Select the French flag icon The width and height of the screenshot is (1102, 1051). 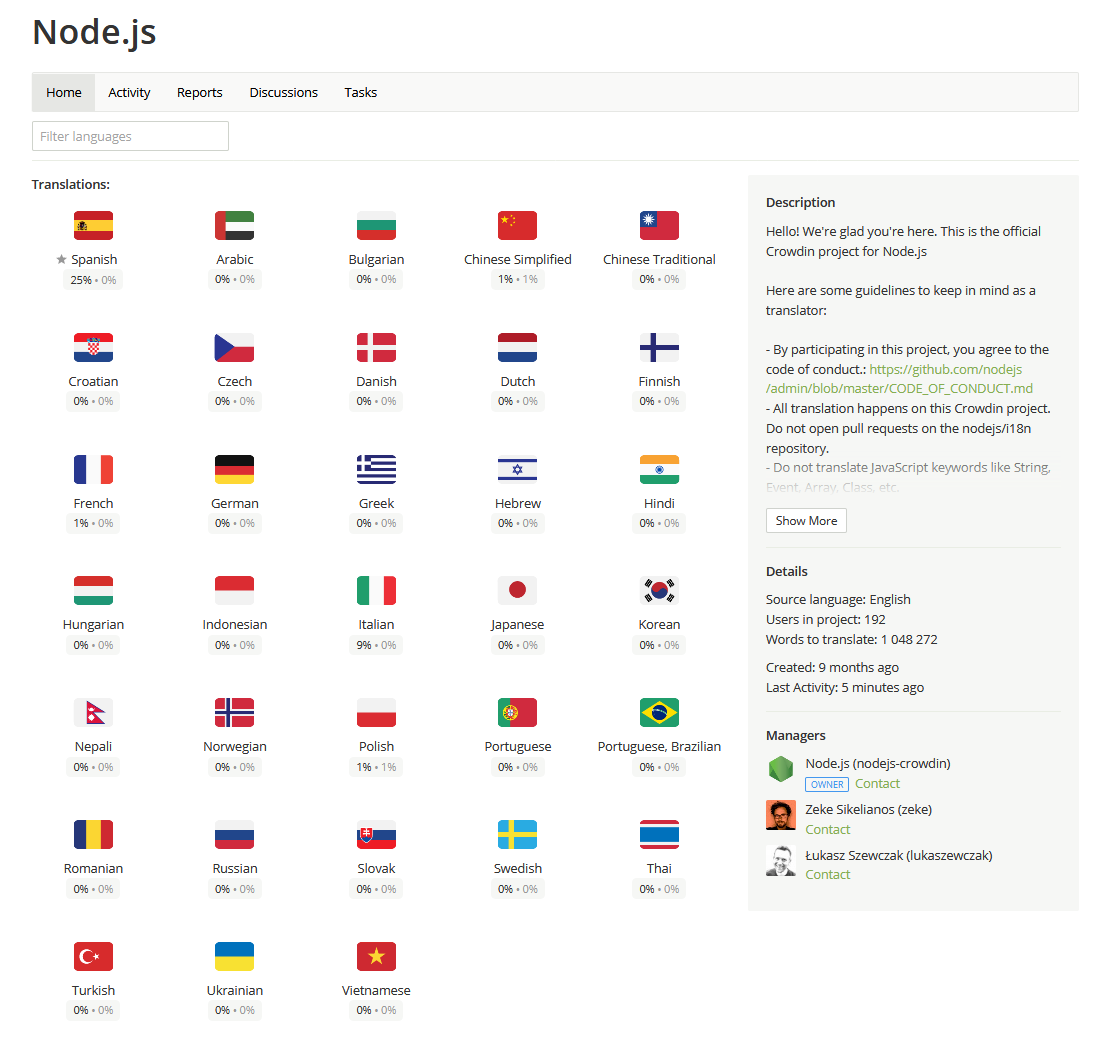click(x=93, y=470)
